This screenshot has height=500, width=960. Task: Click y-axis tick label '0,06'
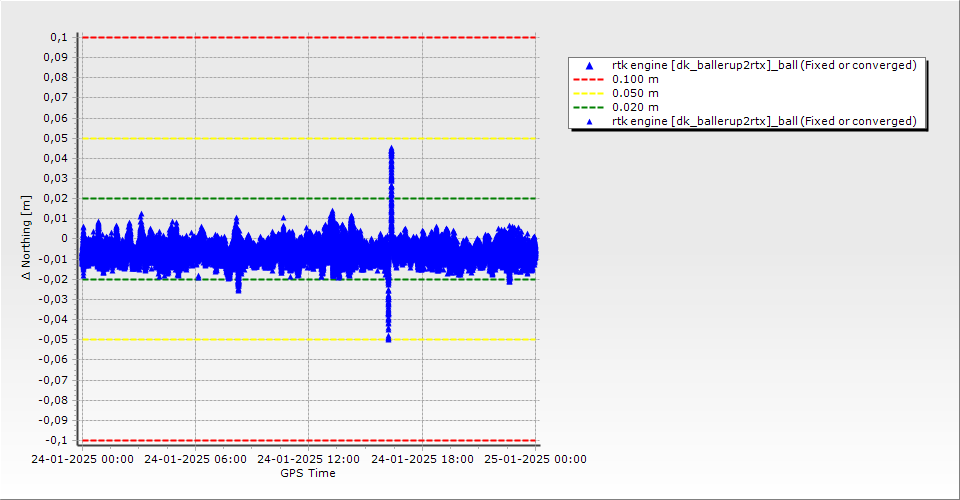pos(56,118)
